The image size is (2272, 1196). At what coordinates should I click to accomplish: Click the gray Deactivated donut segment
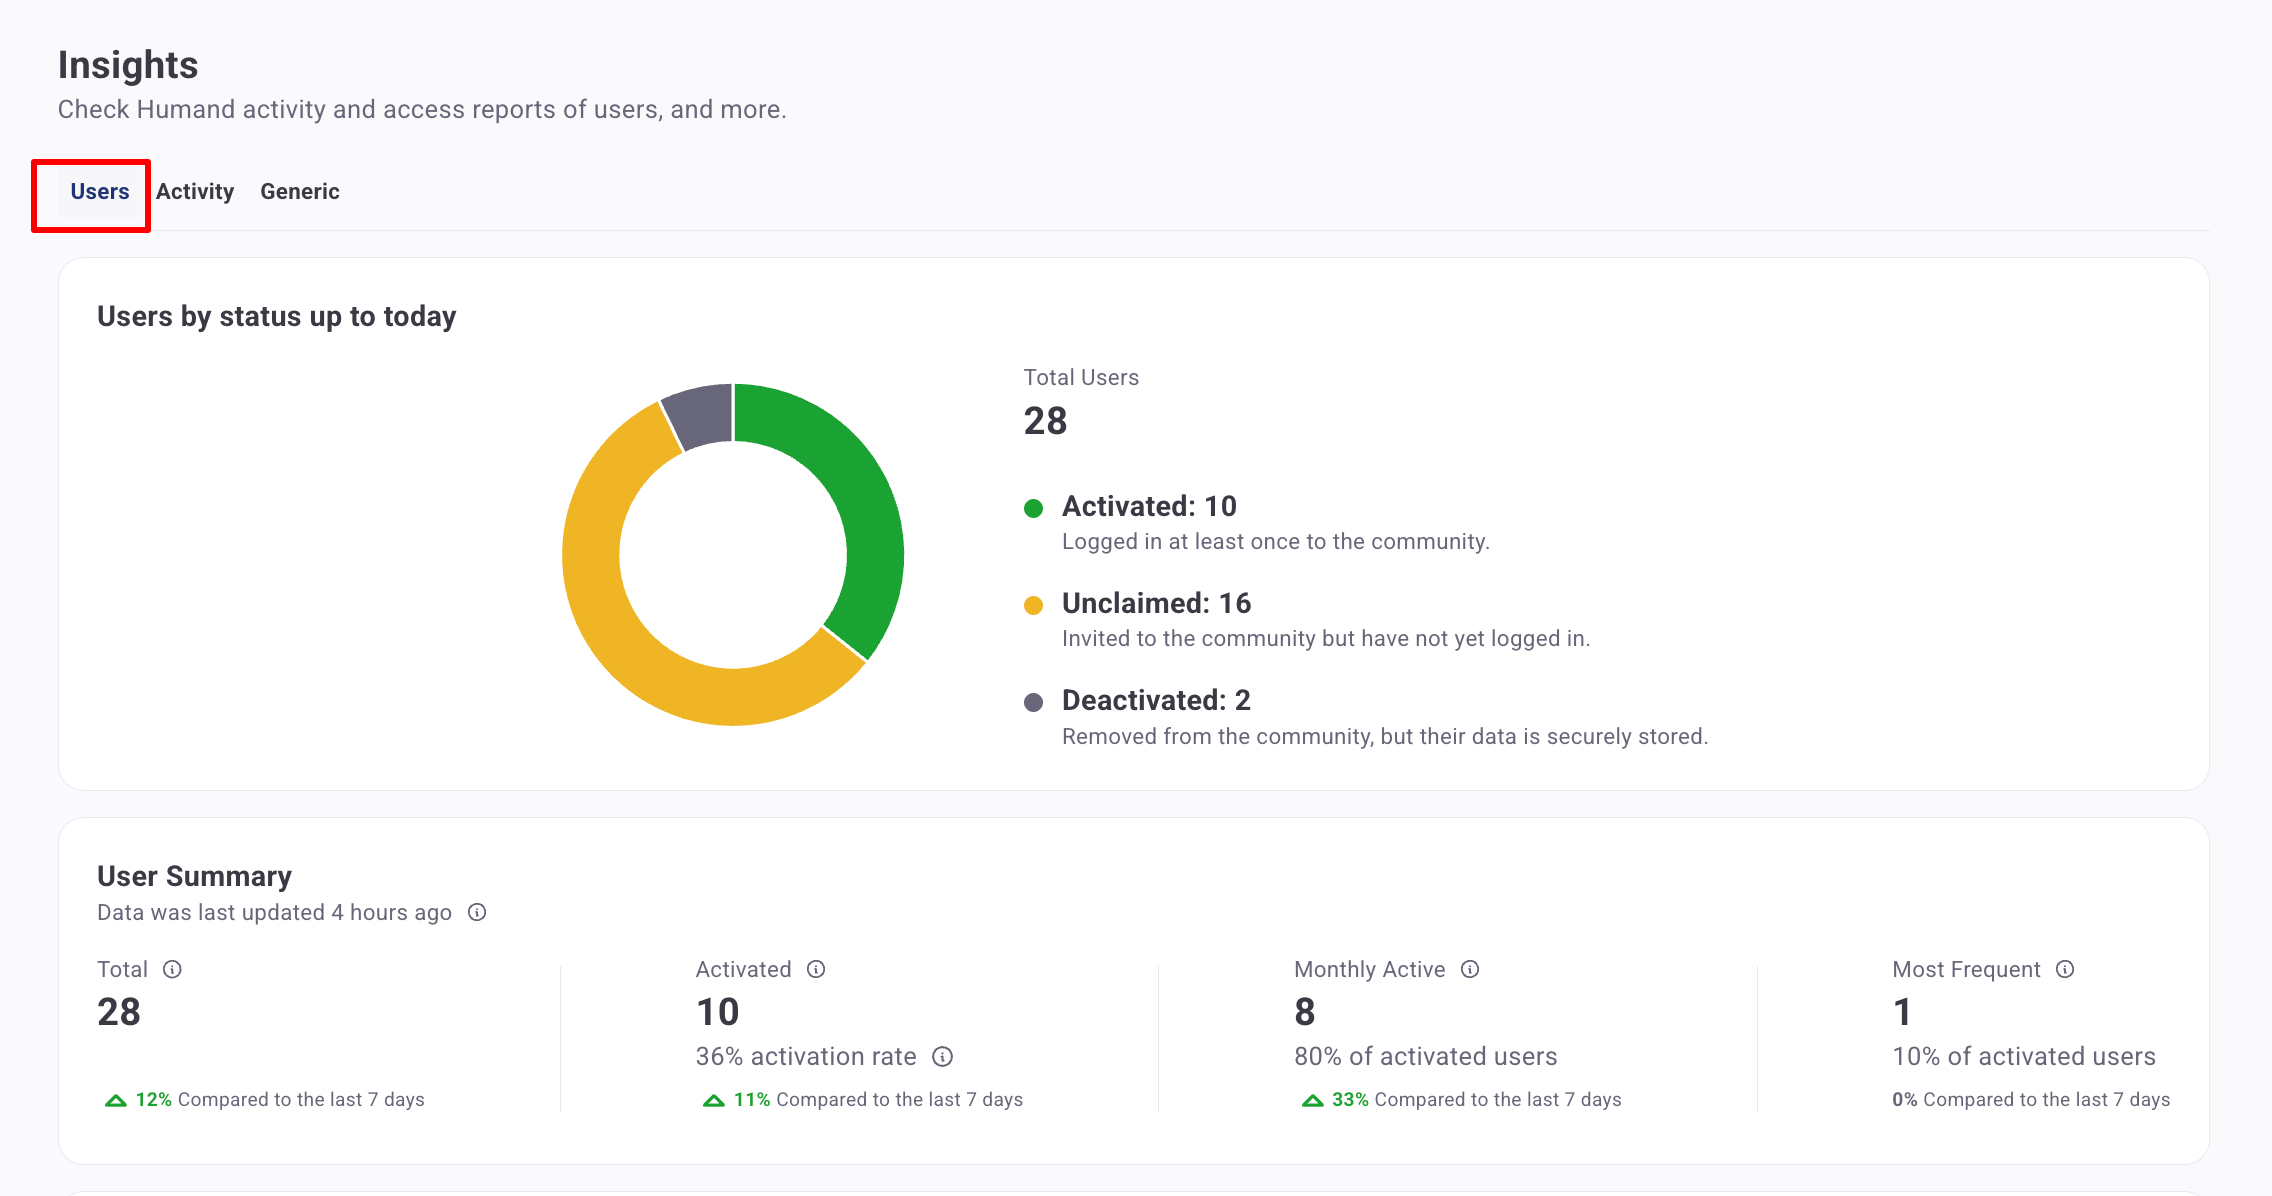[700, 414]
